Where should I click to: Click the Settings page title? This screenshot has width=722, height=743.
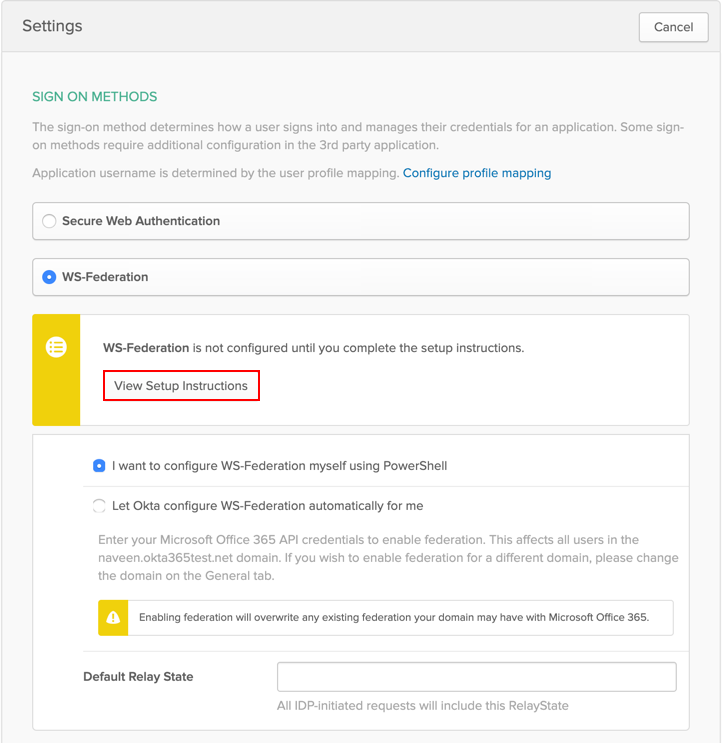pos(52,26)
